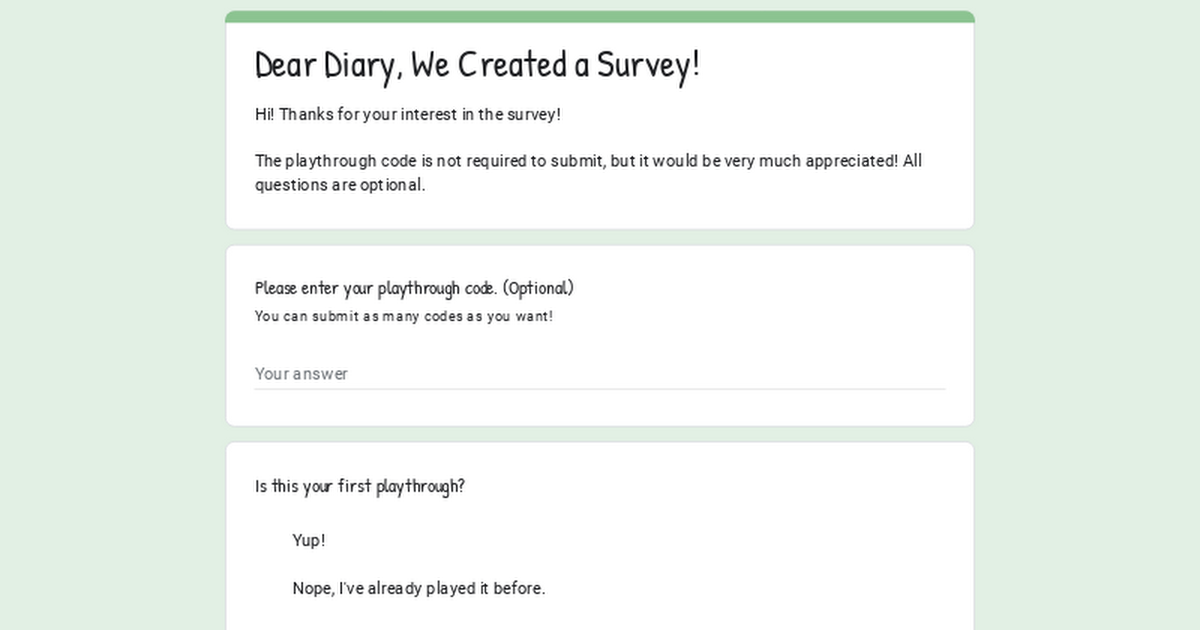Click the 'Is this your first playthrough?' question
This screenshot has height=630, width=1200.
(x=360, y=487)
